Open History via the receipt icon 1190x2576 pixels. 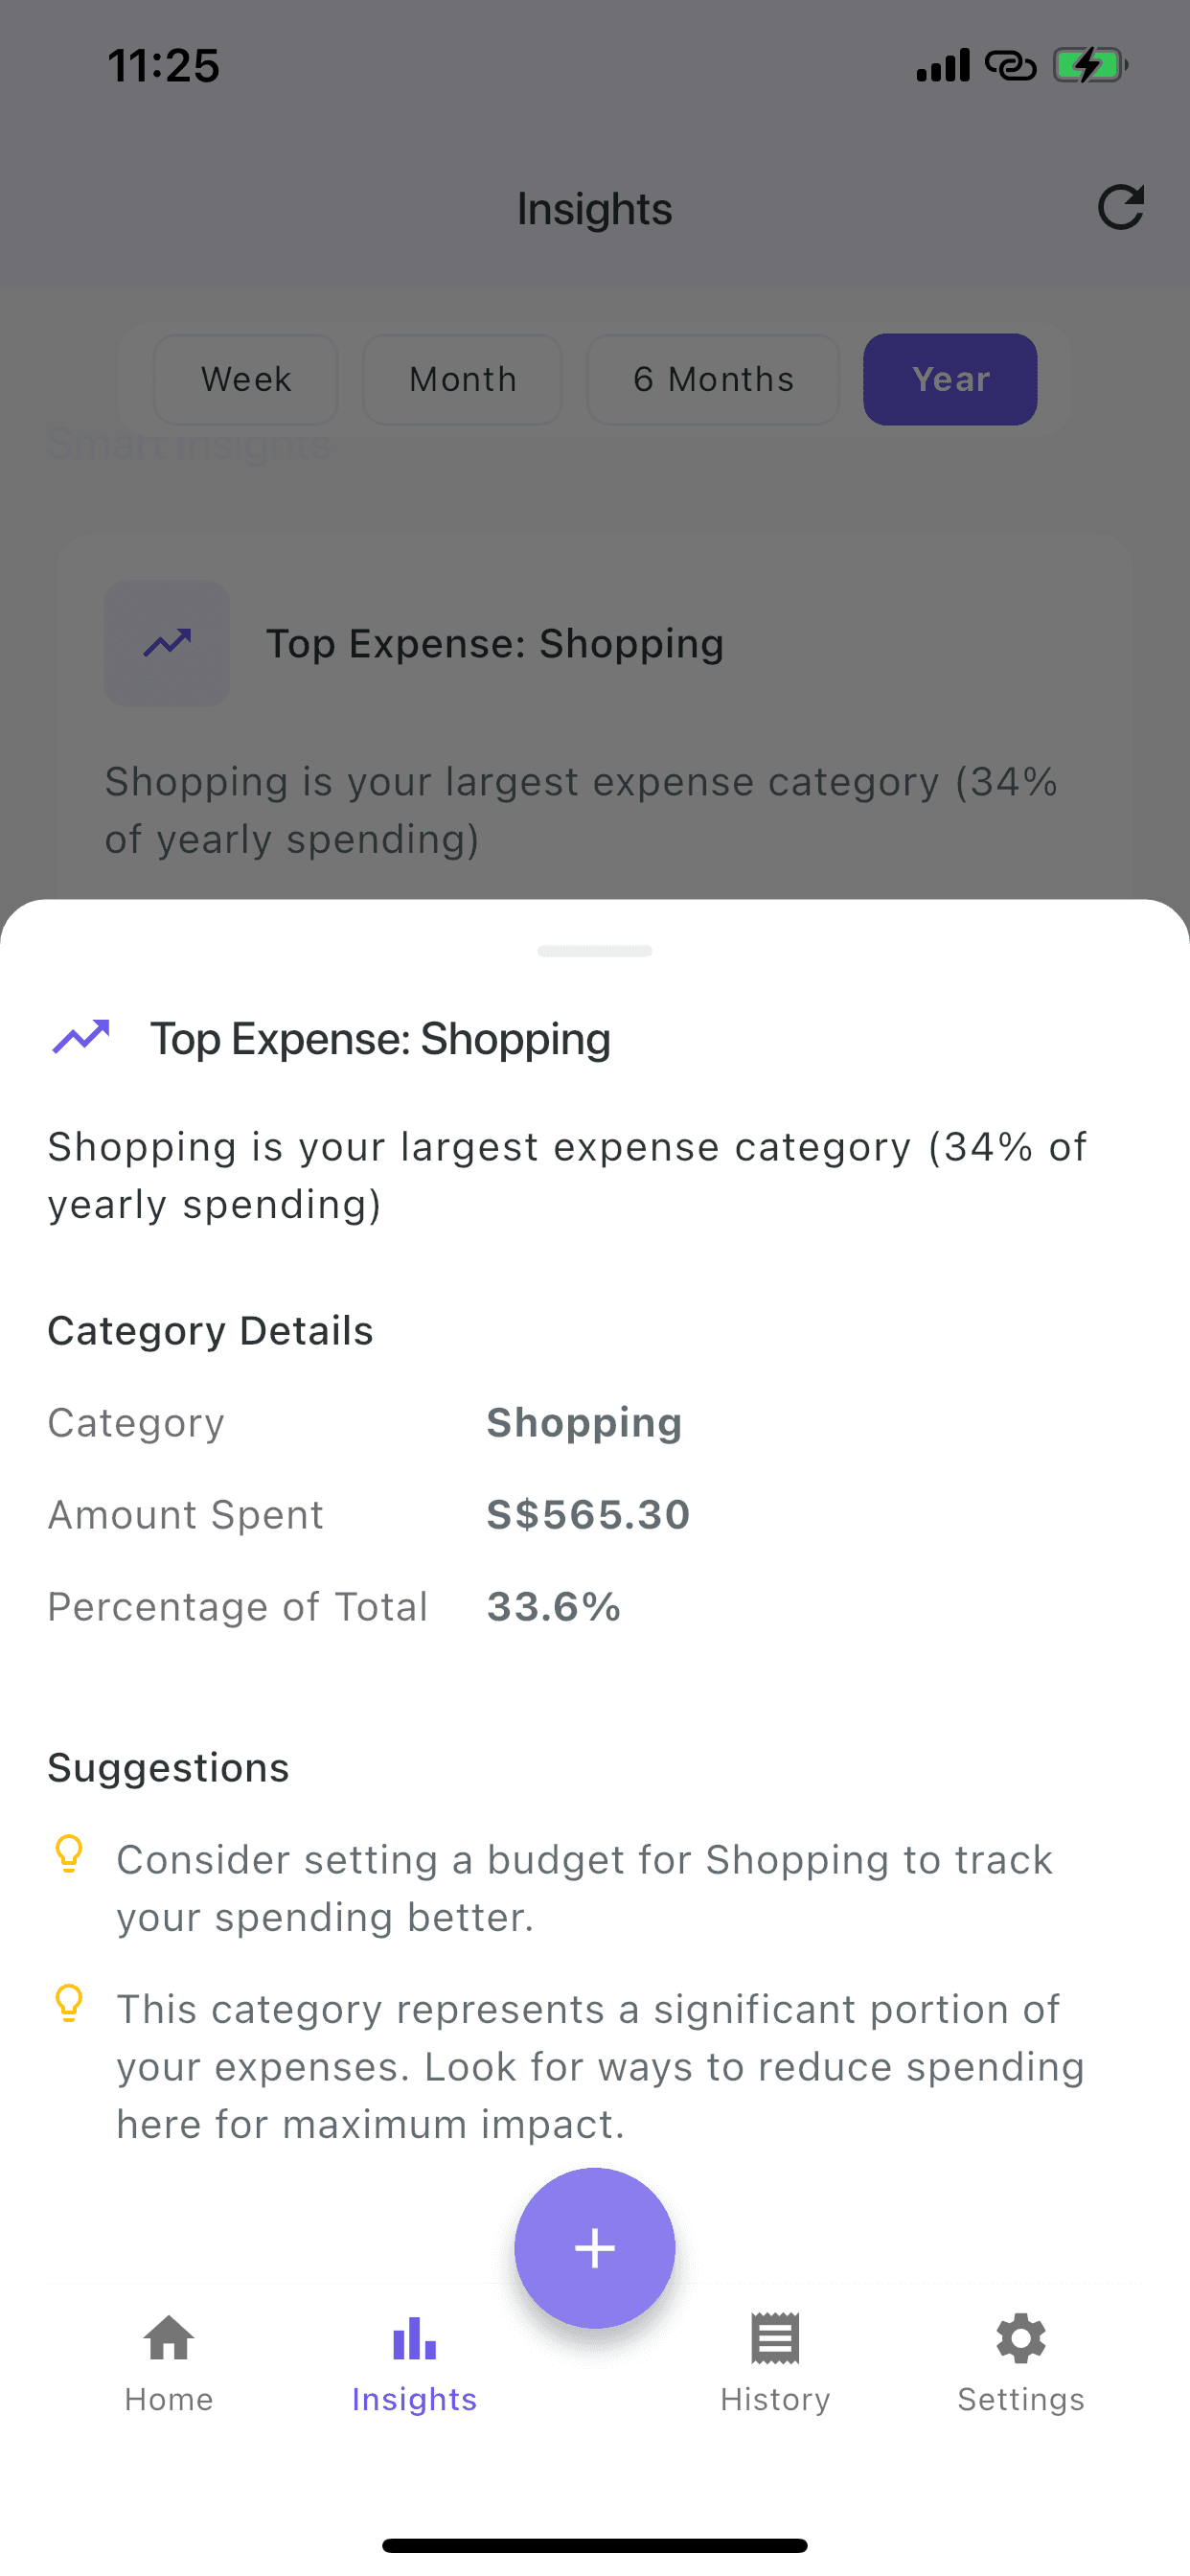[x=775, y=2340]
